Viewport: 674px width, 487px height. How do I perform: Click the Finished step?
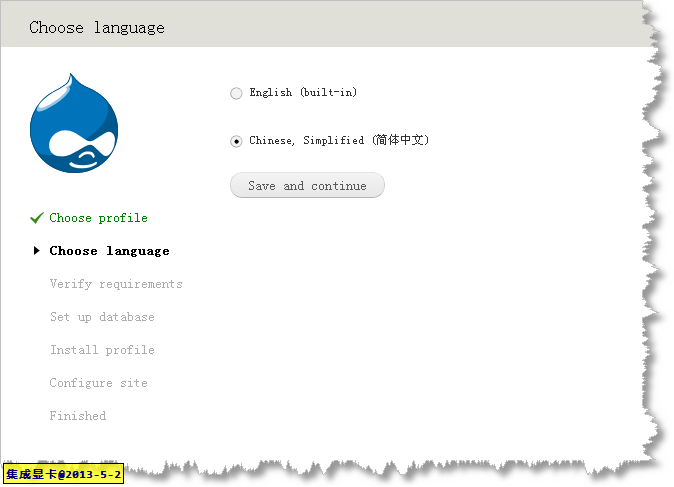78,416
